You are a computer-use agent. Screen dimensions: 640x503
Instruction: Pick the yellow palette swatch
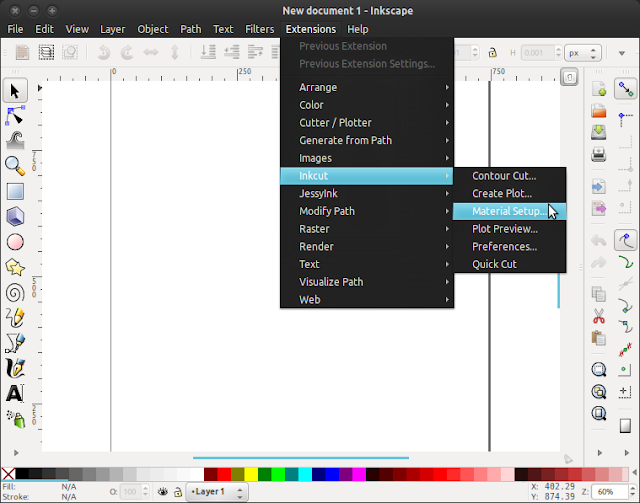[x=251, y=474]
